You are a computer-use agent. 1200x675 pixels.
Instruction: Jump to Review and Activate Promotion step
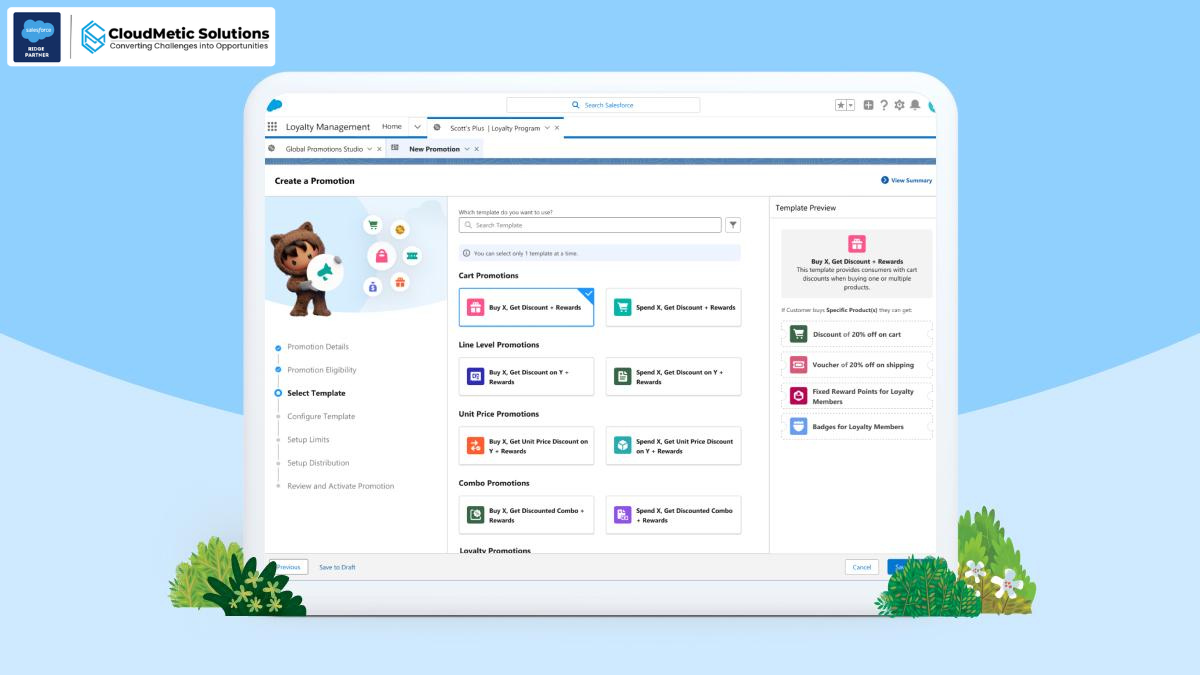(x=341, y=486)
